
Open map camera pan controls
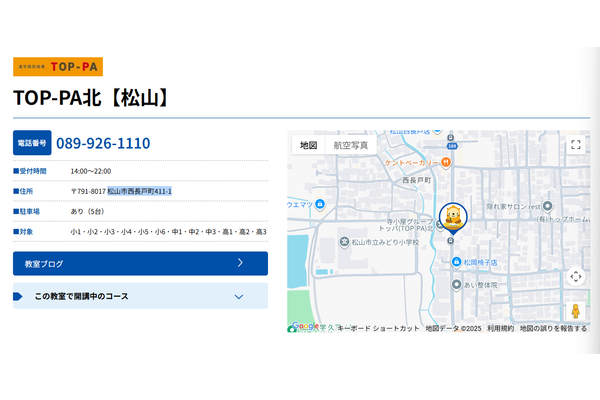576,276
